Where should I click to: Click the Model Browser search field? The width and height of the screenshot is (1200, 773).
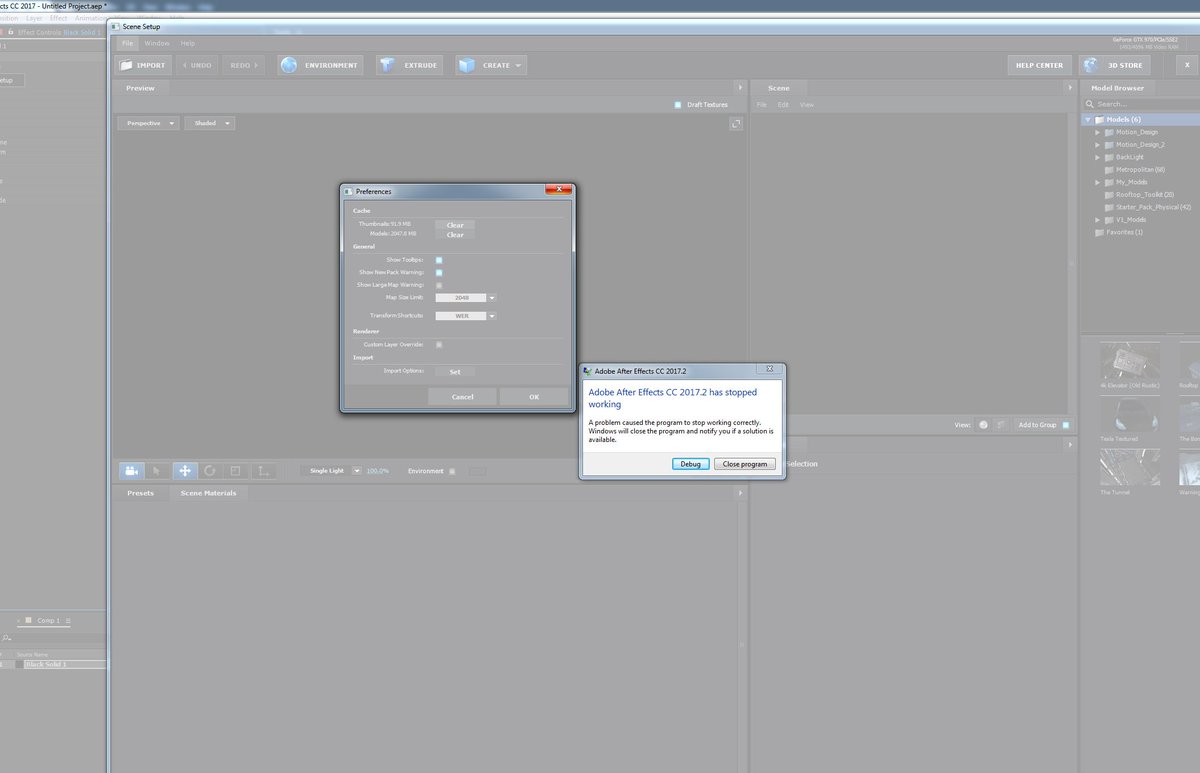pos(1140,104)
